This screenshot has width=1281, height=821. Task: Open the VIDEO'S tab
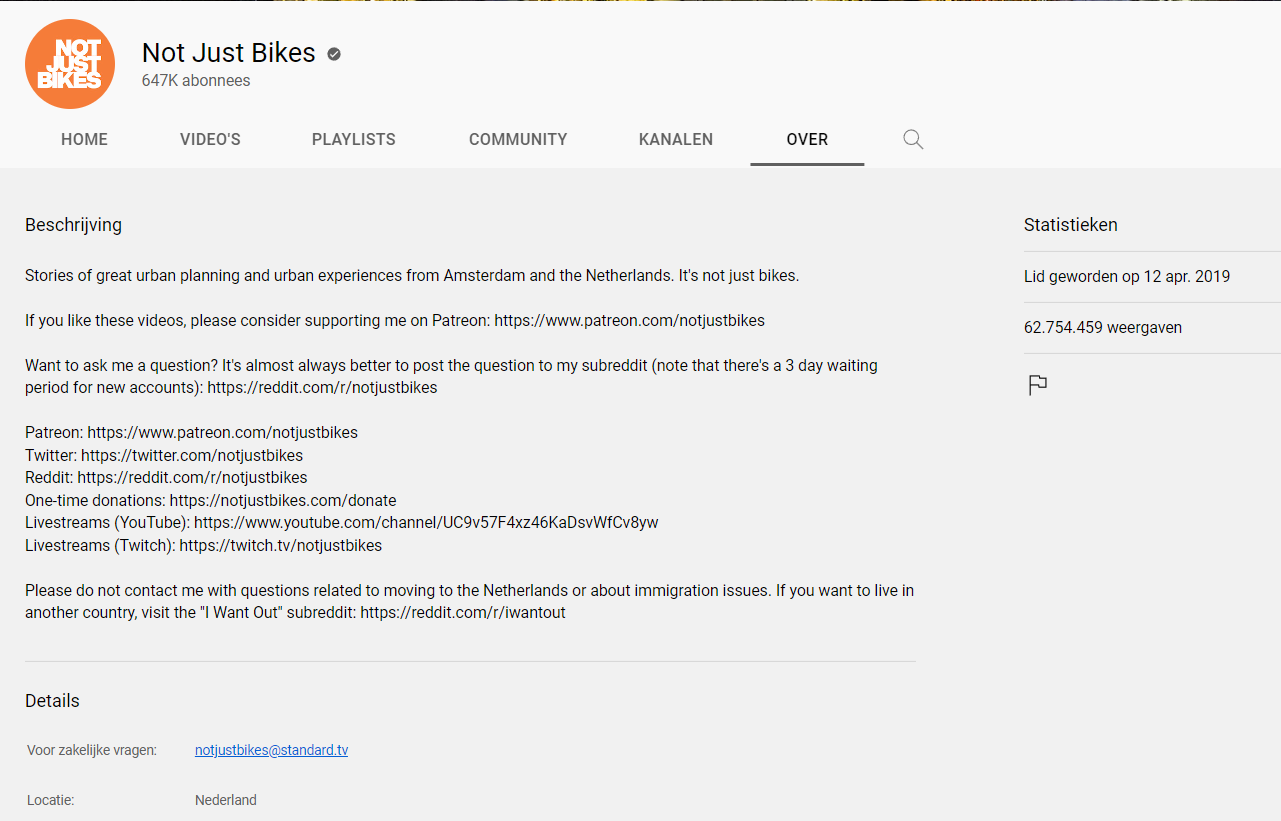click(x=210, y=140)
